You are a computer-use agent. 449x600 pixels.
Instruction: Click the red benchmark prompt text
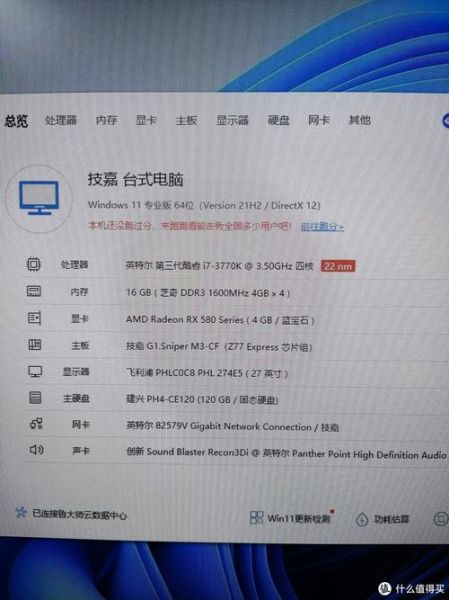[x=190, y=226]
